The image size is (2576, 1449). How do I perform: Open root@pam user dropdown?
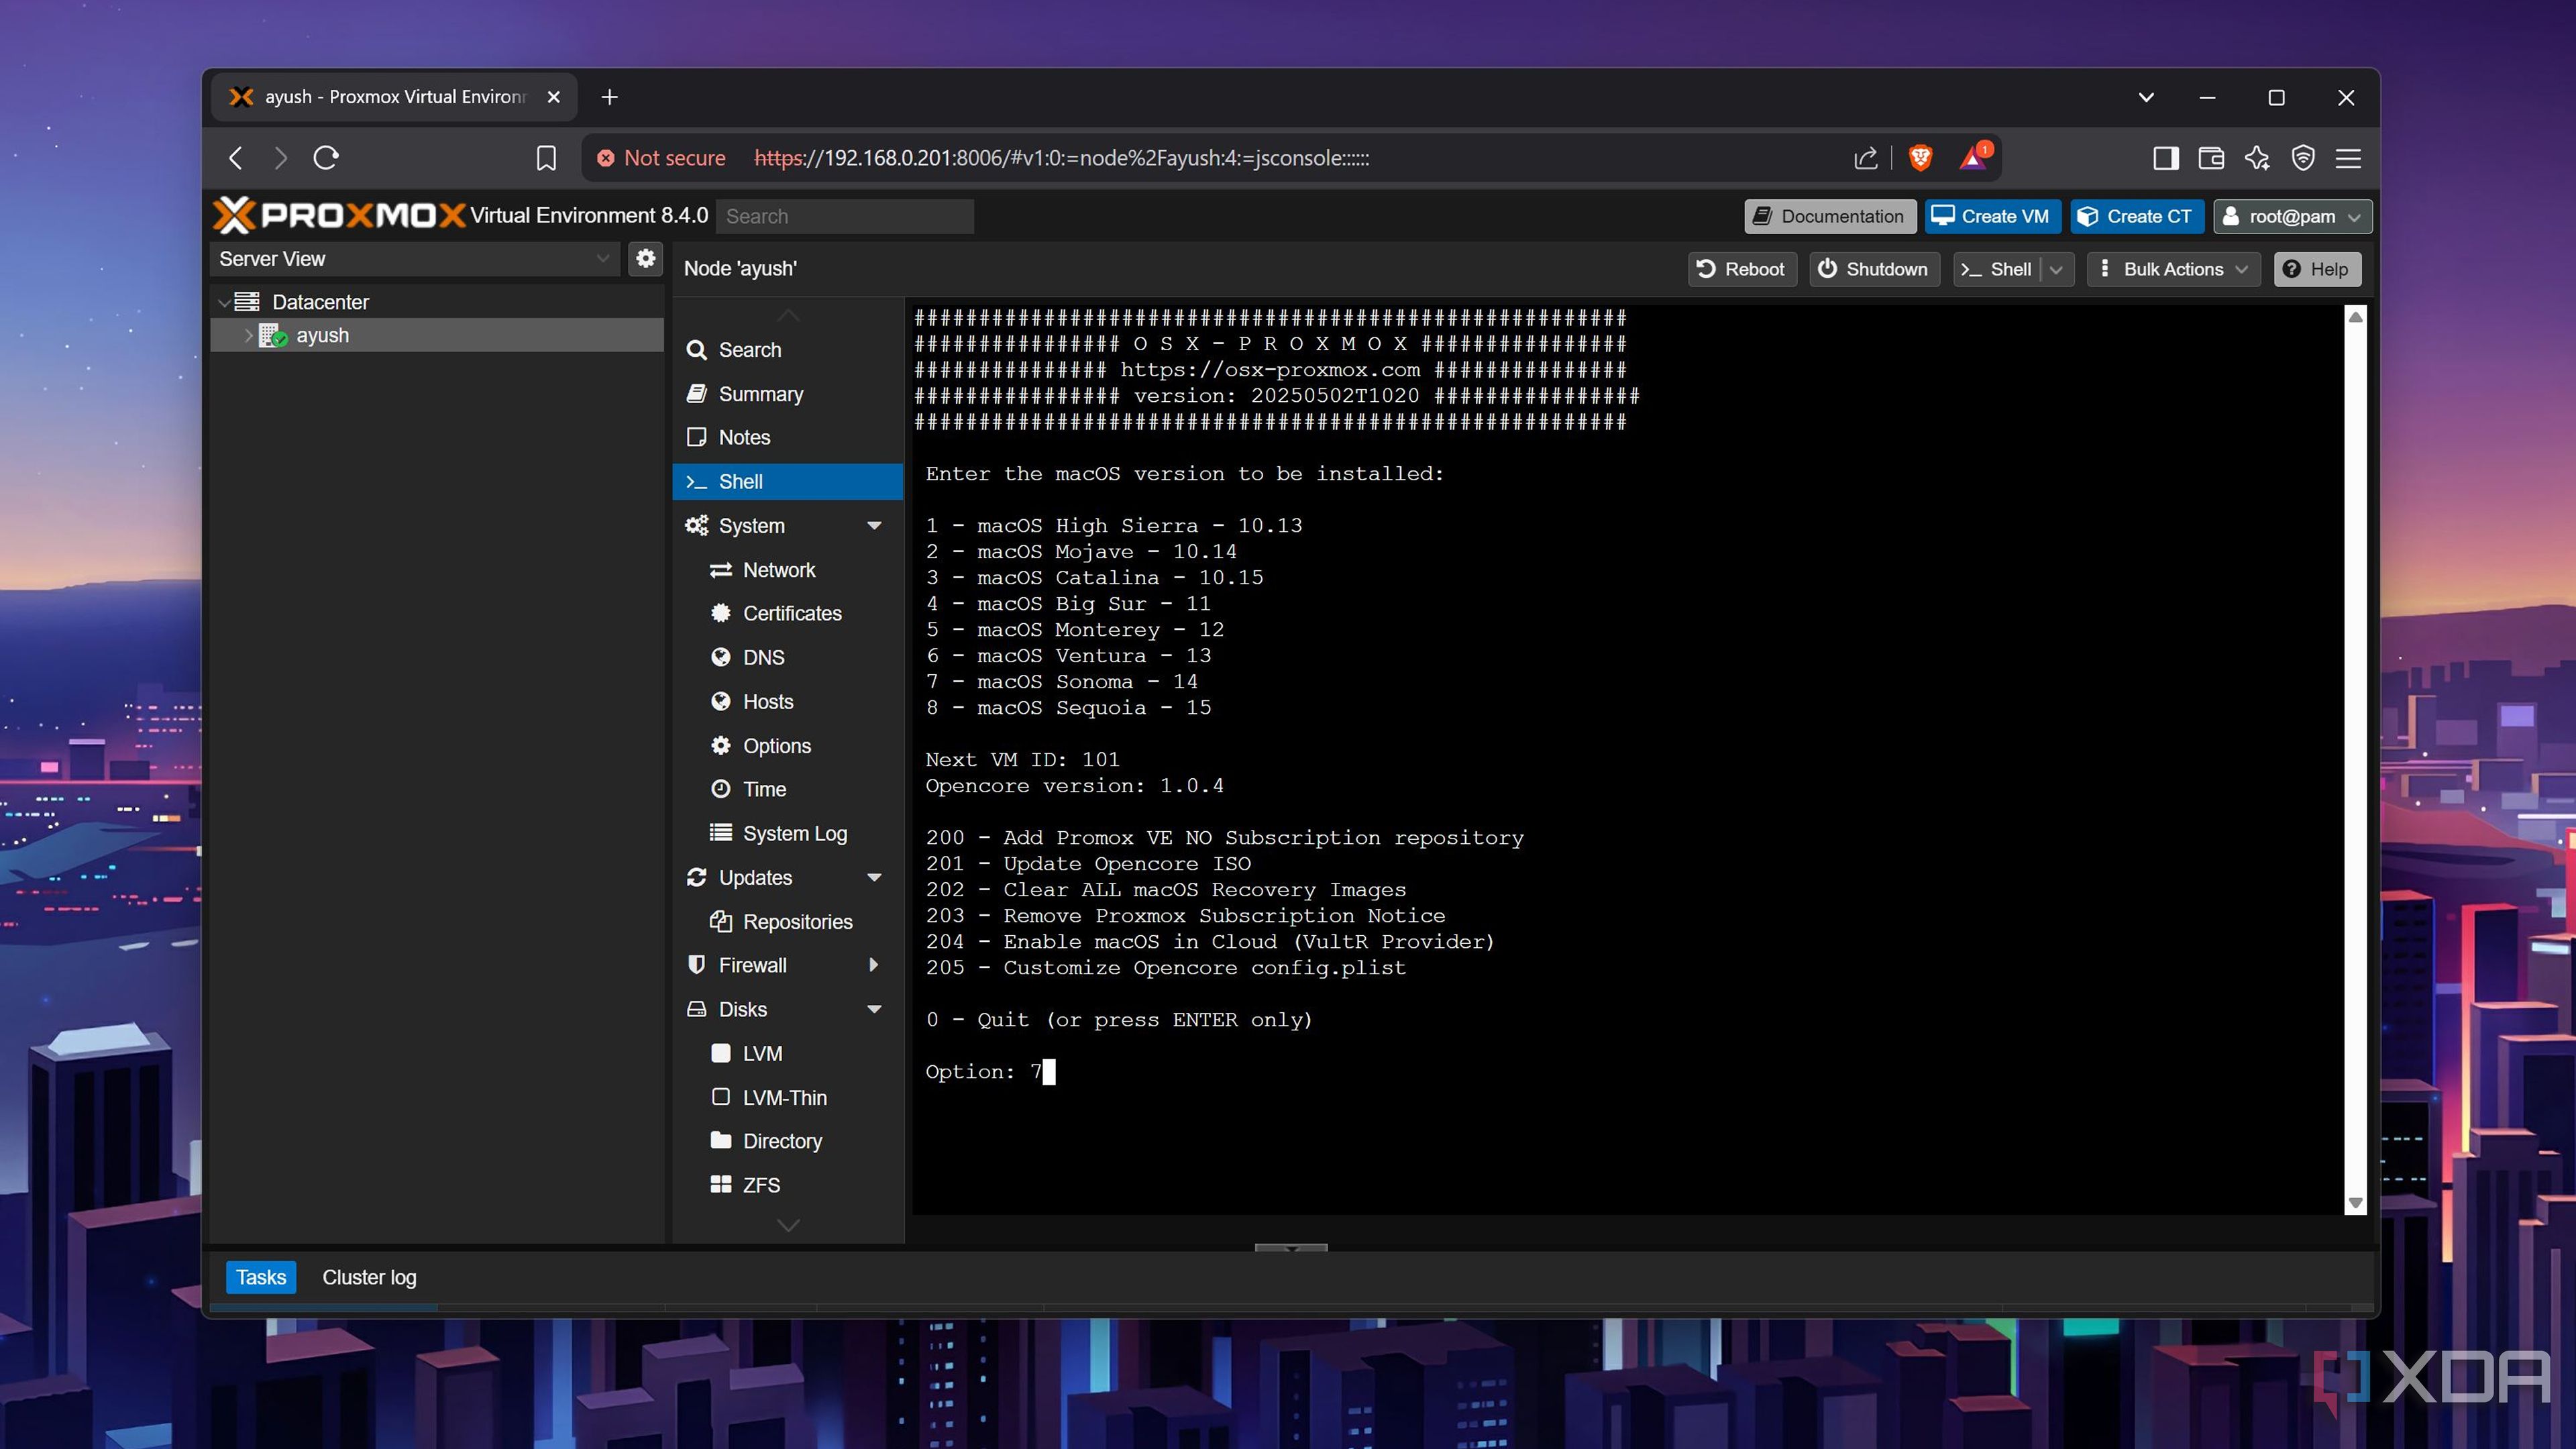coord(2292,216)
